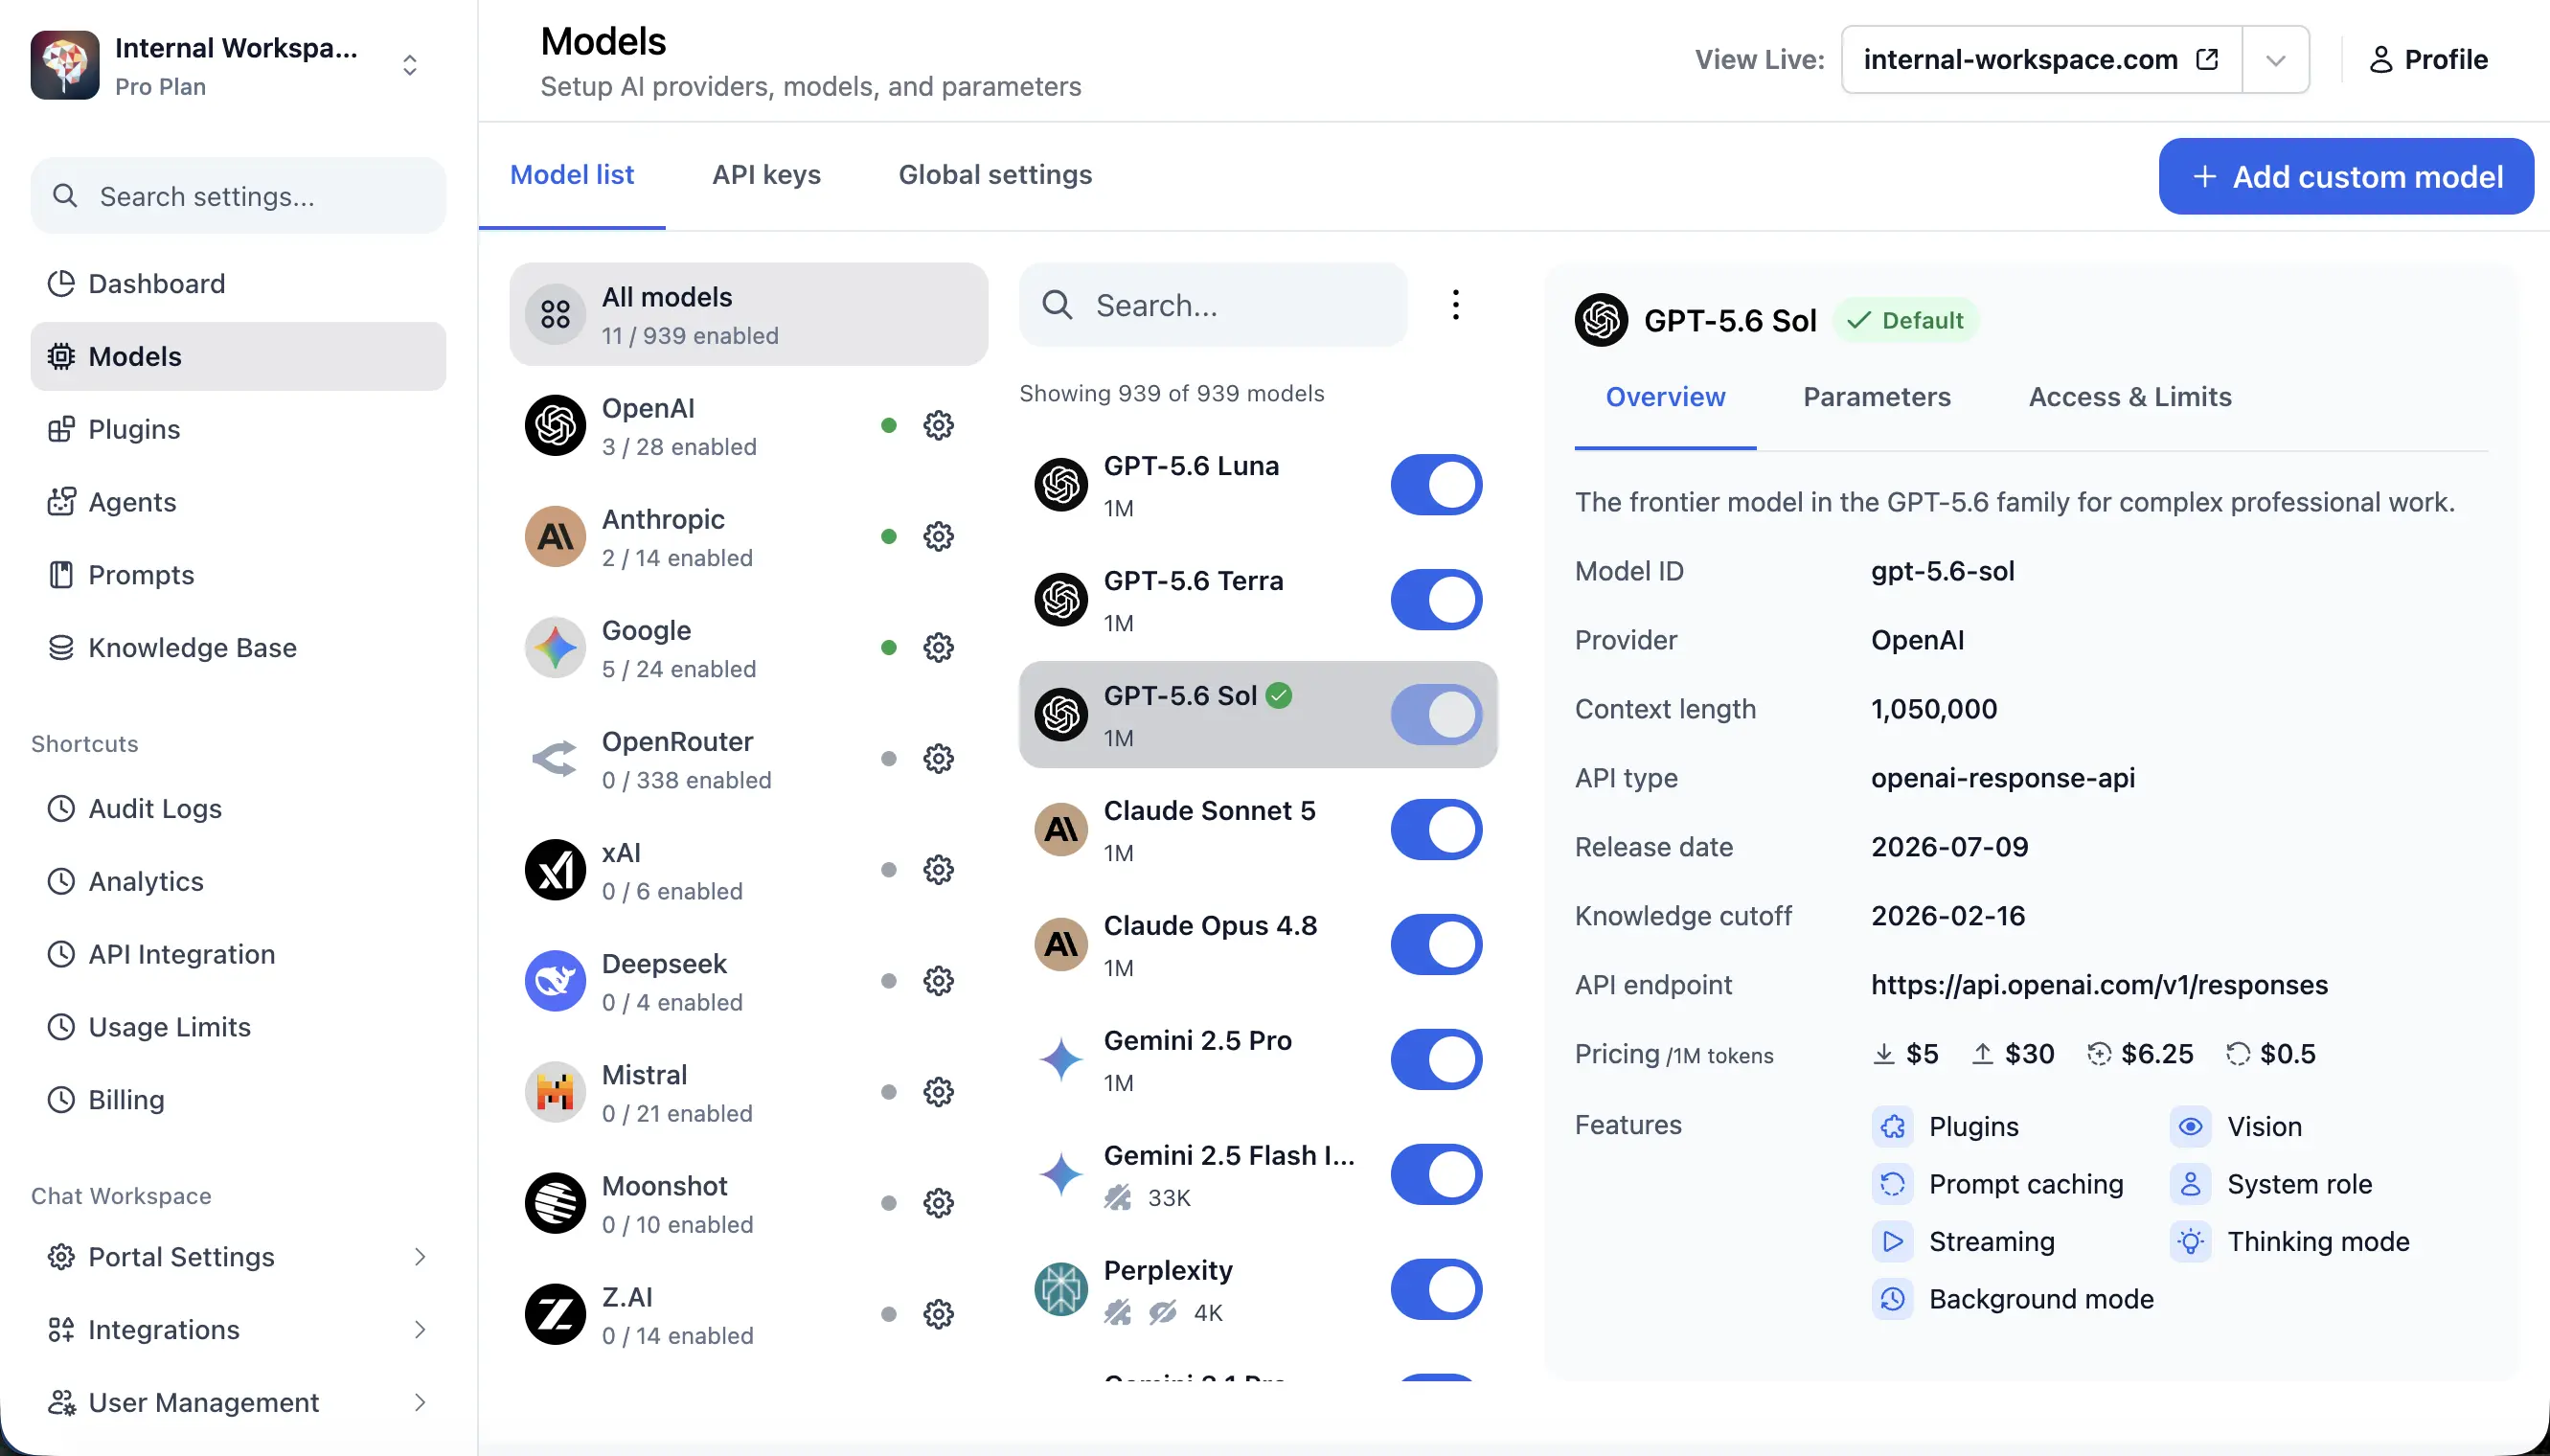Disable the Gemini 2.5 Pro model
The height and width of the screenshot is (1456, 2550).
1436,1061
